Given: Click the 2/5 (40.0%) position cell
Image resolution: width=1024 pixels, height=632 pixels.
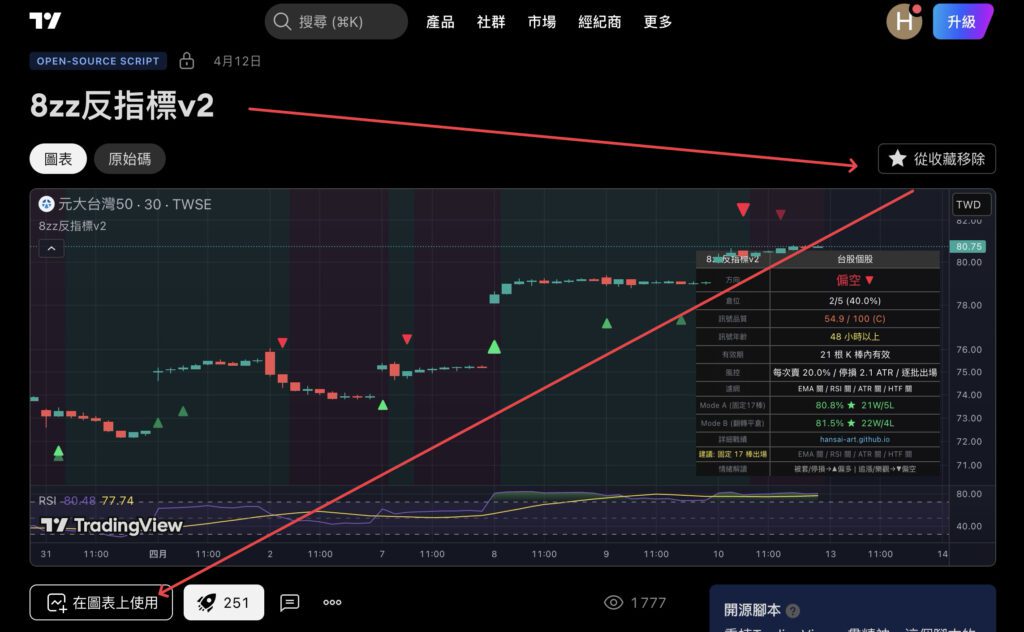Looking at the screenshot, I should [854, 301].
